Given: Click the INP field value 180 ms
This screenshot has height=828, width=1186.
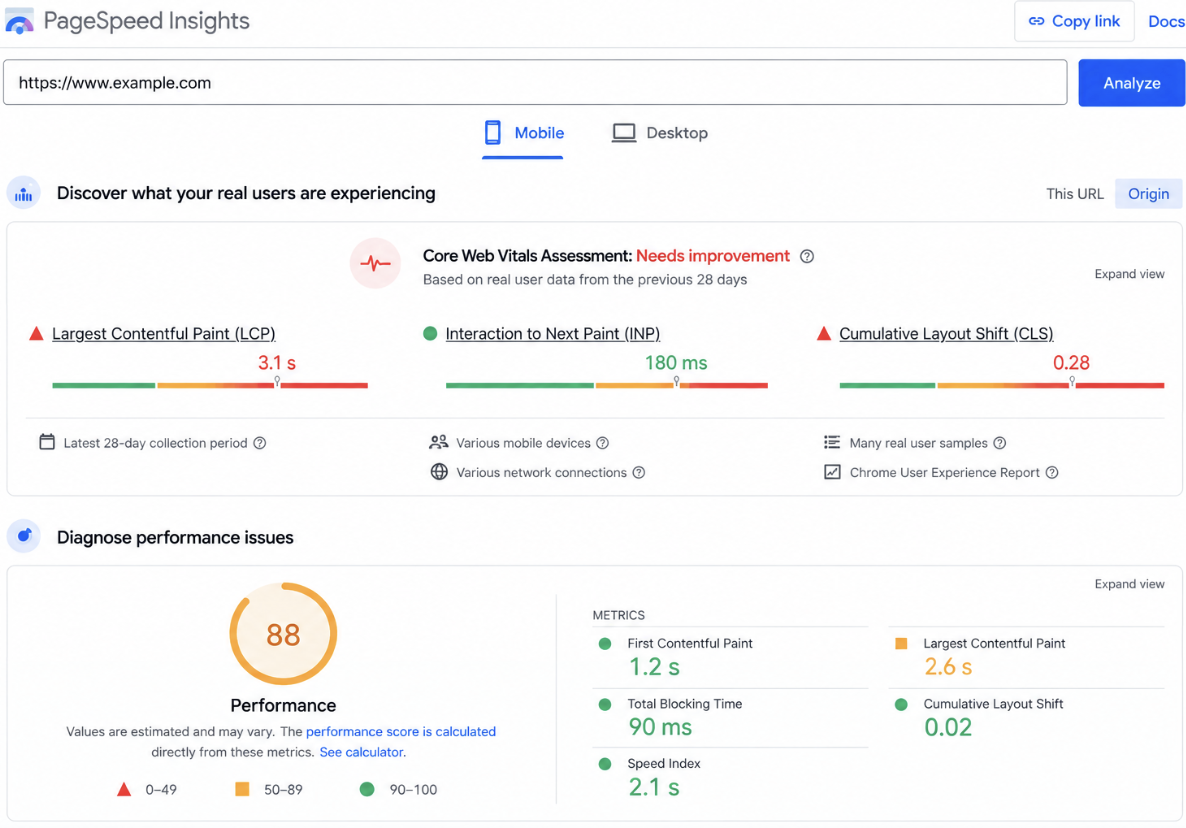Looking at the screenshot, I should click(x=675, y=363).
